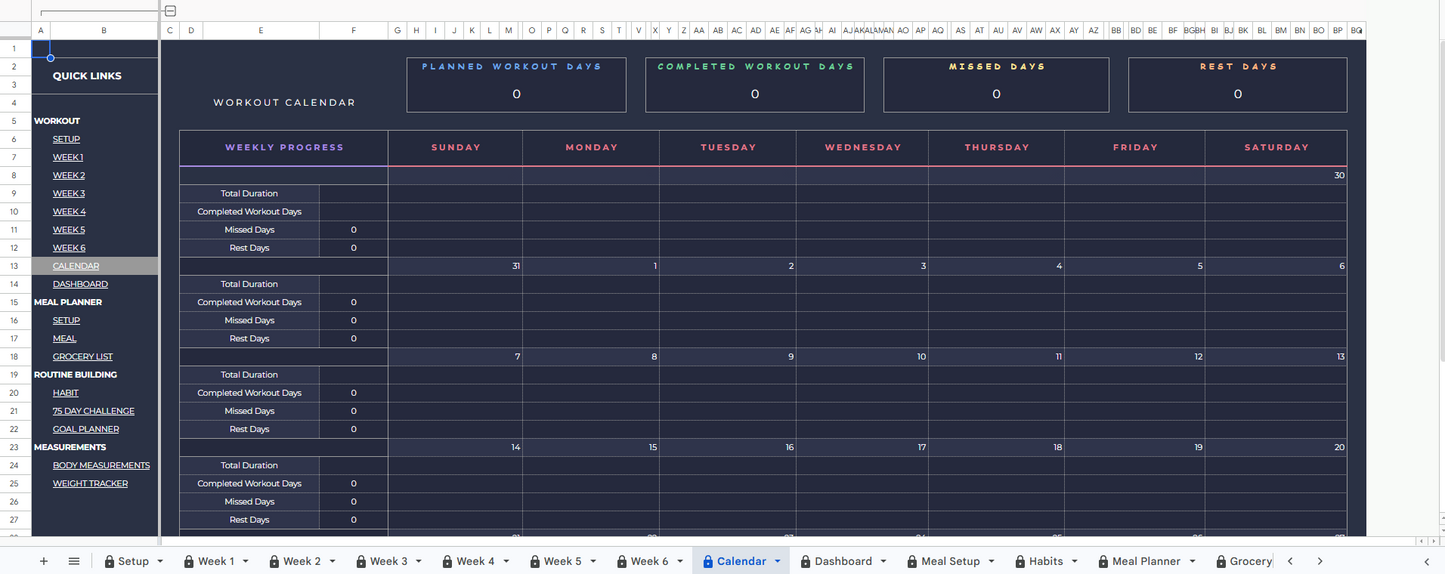The image size is (1445, 574).
Task: Open the WEIGHT TRACKER link
Action: (x=90, y=483)
